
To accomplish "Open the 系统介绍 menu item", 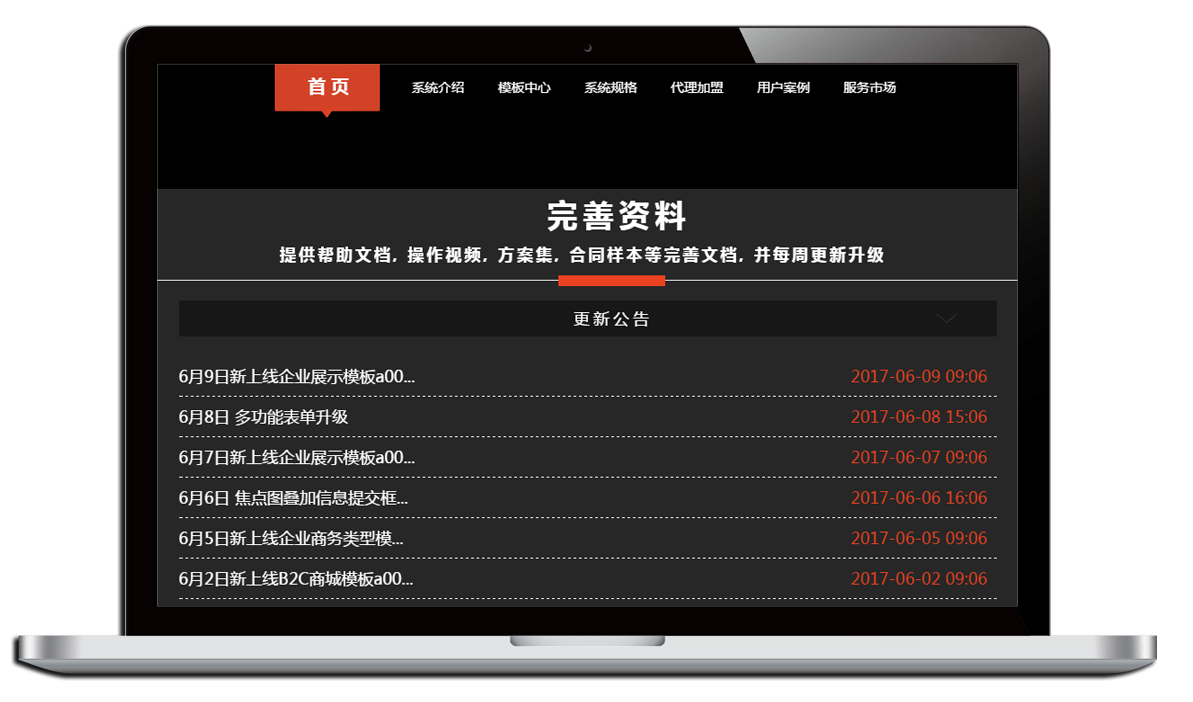I will (438, 88).
